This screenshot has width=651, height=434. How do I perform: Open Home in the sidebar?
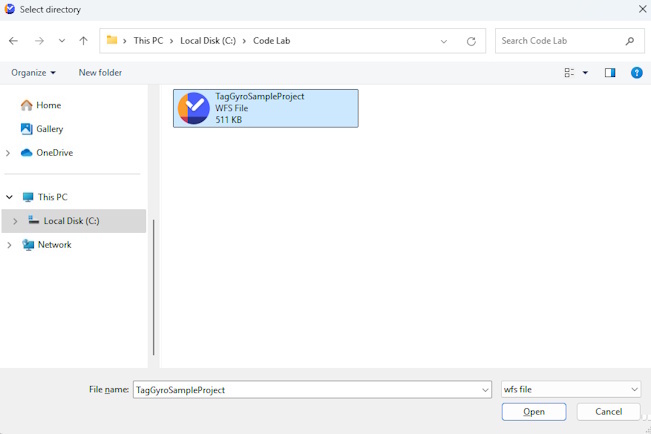coord(48,105)
